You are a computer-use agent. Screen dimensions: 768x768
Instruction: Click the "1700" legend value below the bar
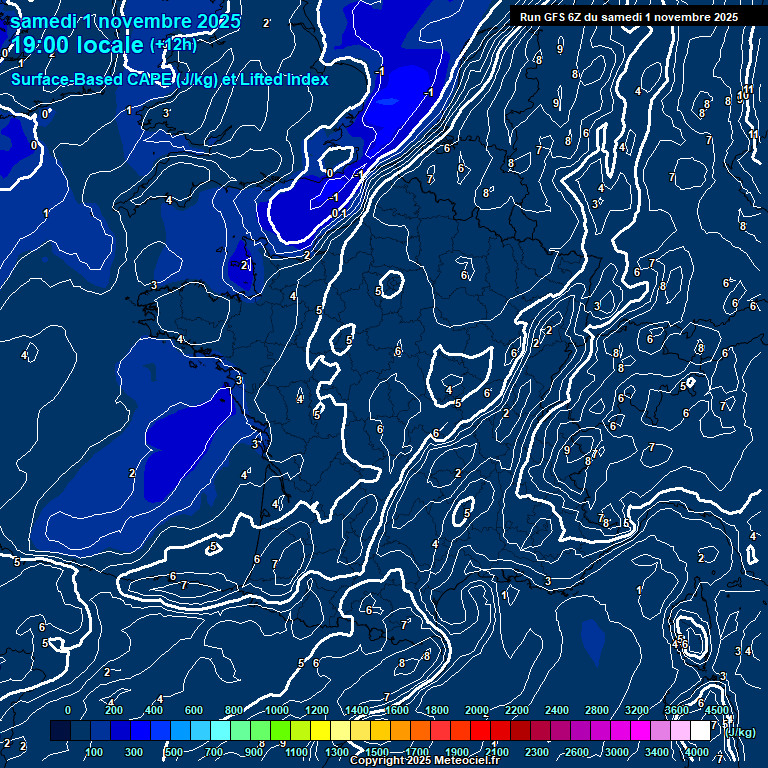click(417, 752)
